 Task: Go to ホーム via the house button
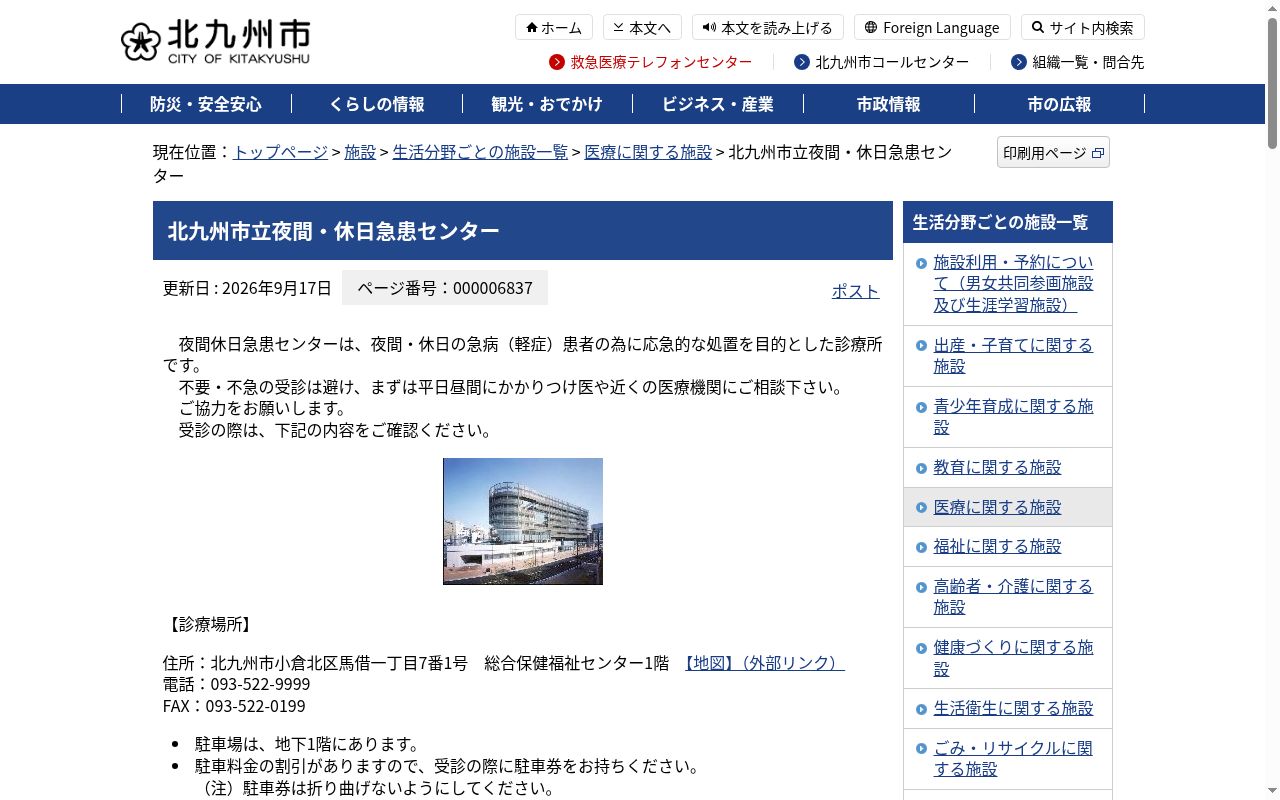554,27
